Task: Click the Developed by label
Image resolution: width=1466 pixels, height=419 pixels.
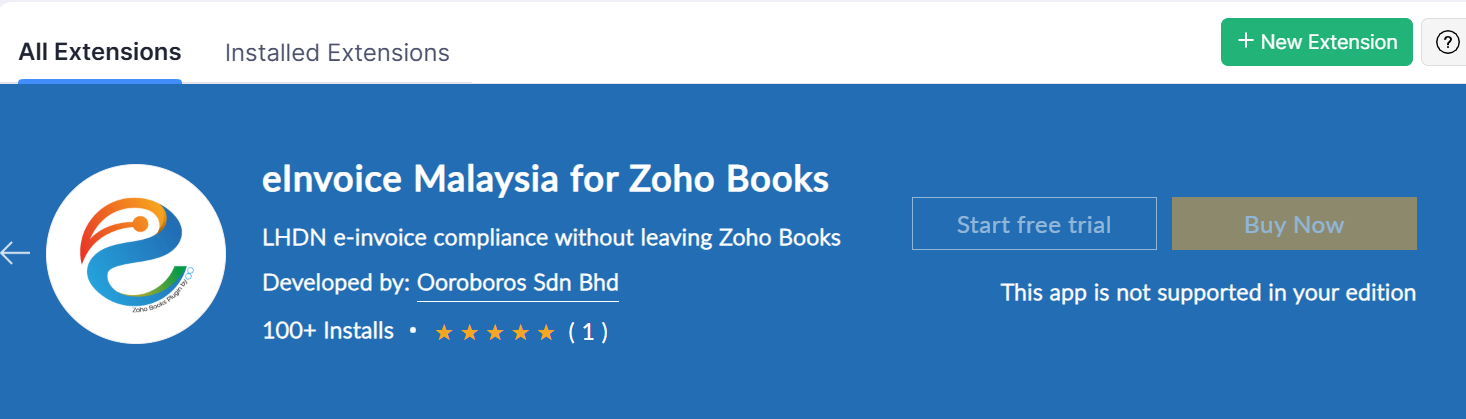Action: point(334,282)
